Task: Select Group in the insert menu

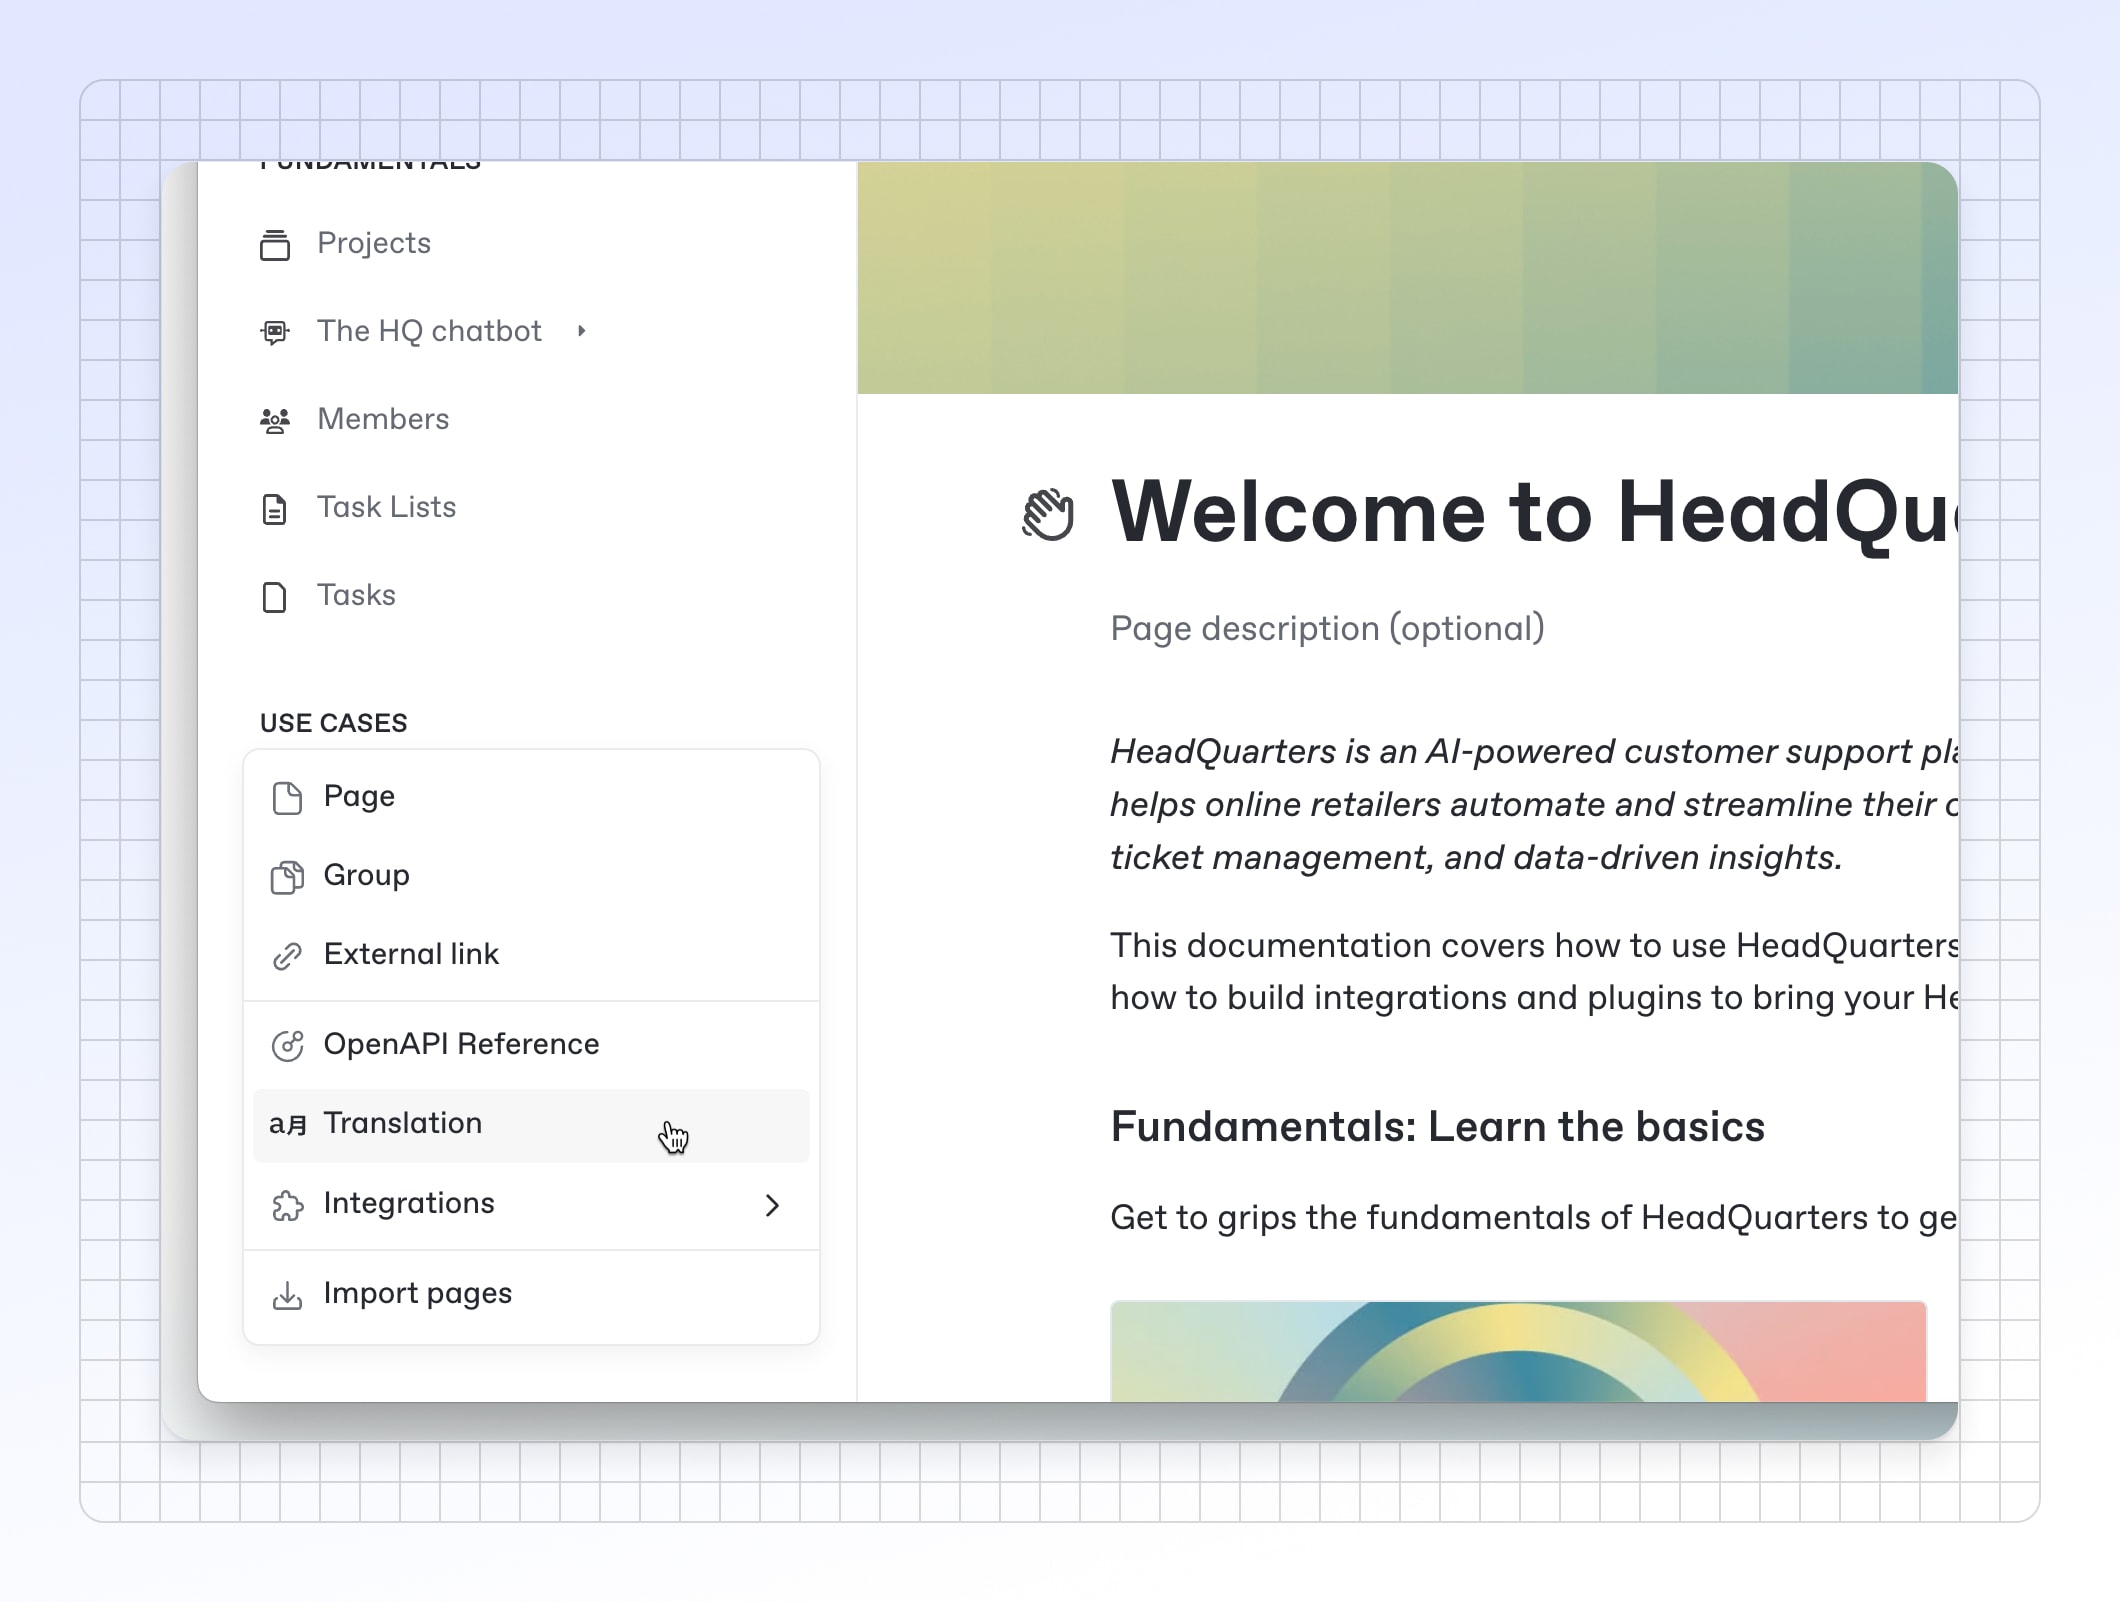Action: (531, 876)
